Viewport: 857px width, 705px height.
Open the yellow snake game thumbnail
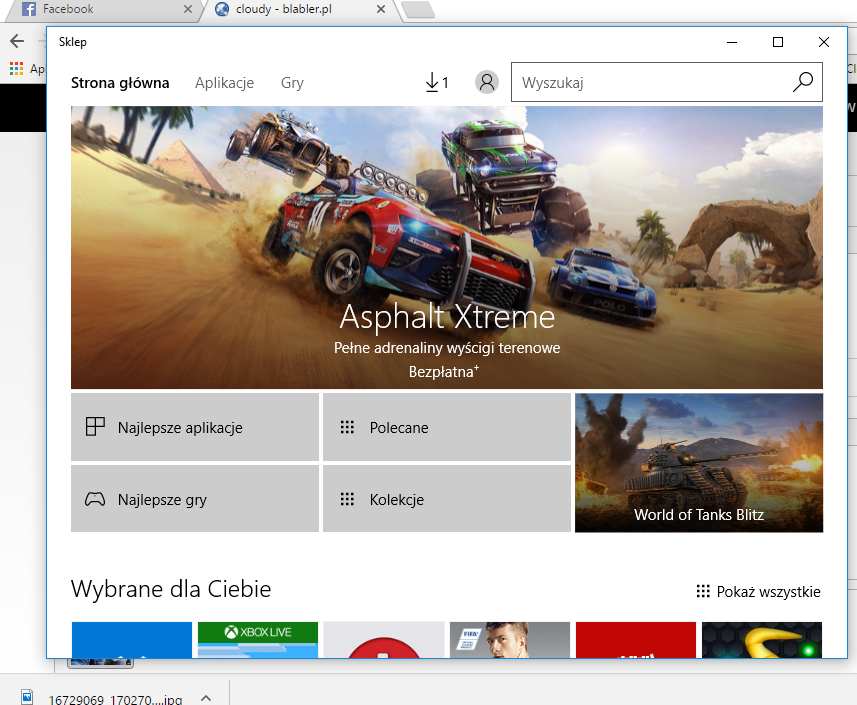(762, 640)
